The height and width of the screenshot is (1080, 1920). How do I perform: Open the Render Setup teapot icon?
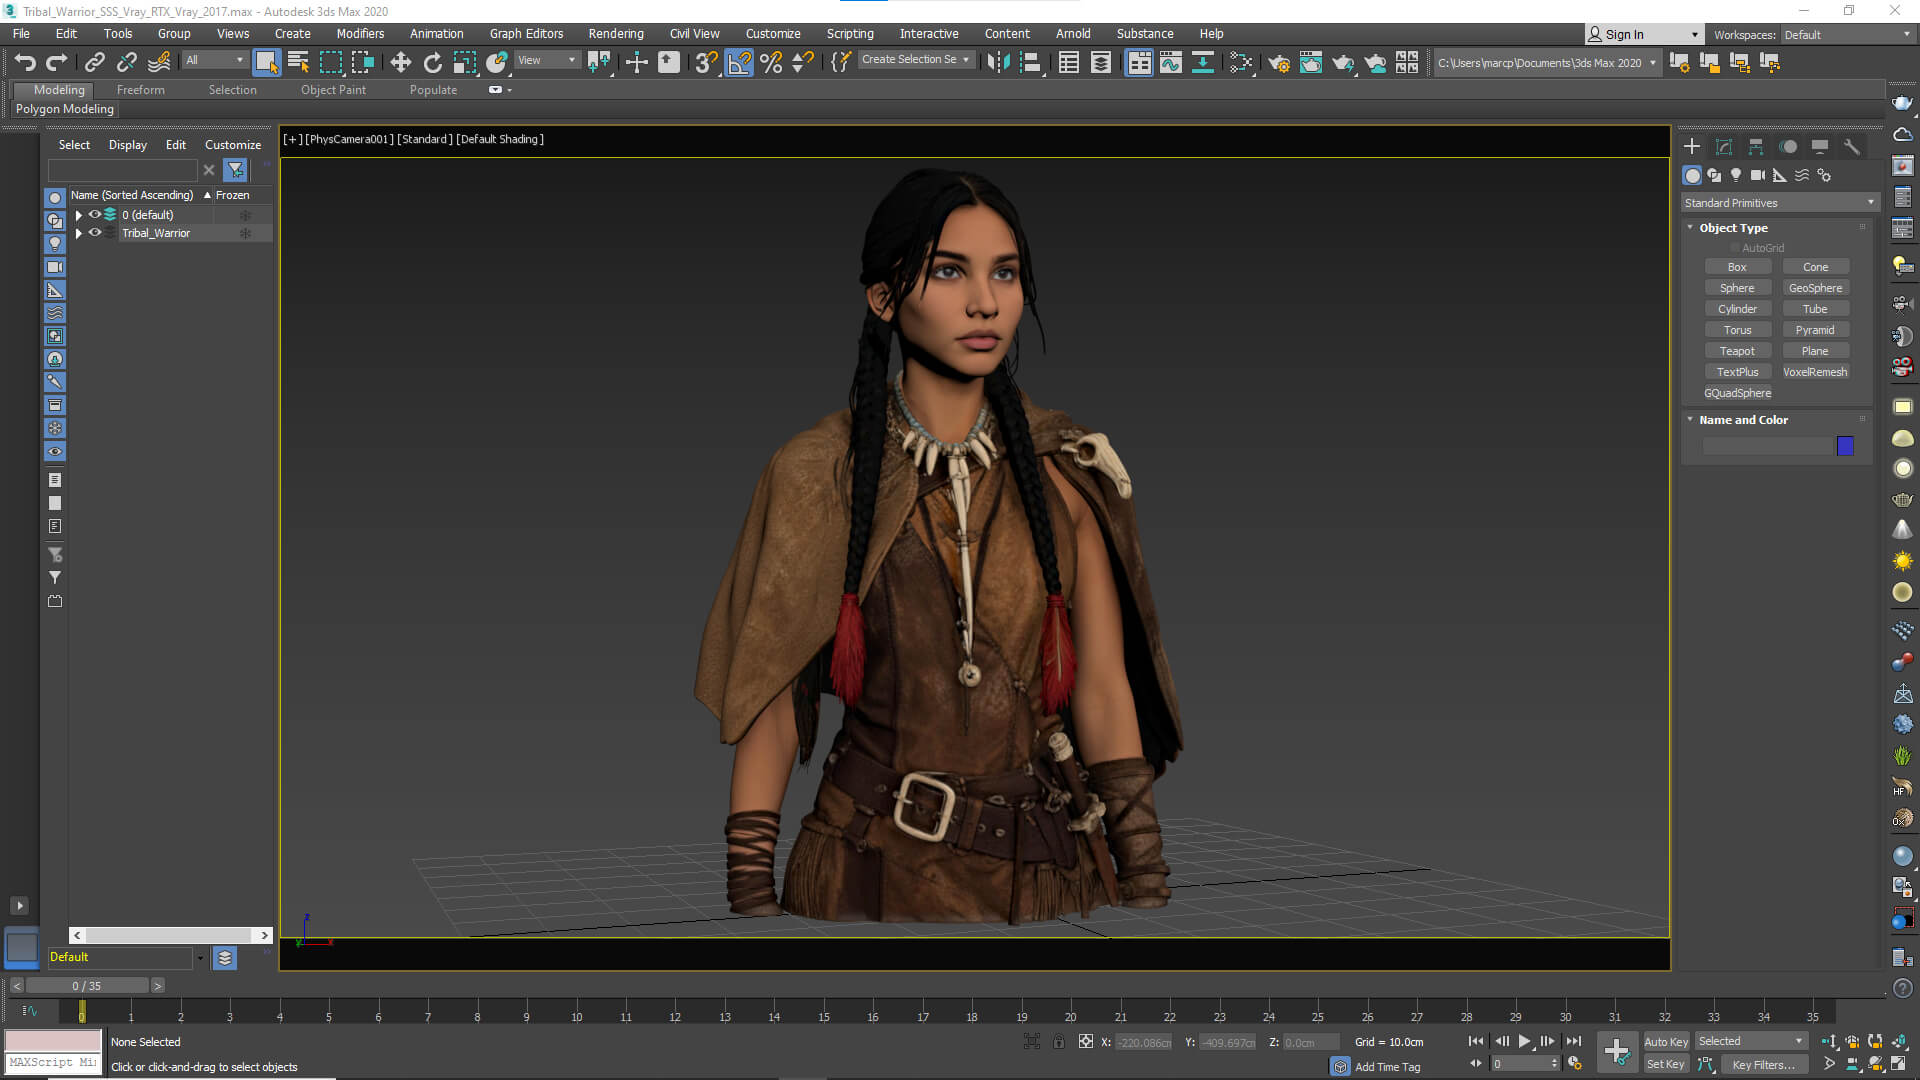pos(1279,63)
